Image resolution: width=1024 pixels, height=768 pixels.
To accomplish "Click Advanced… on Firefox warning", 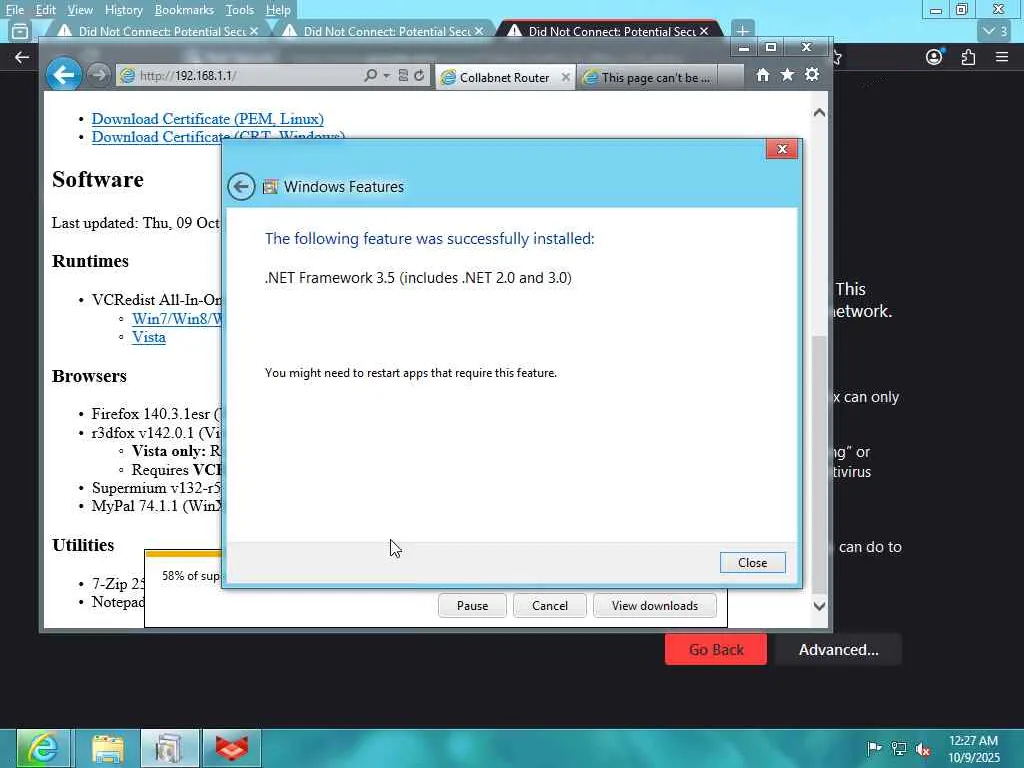I will [839, 650].
